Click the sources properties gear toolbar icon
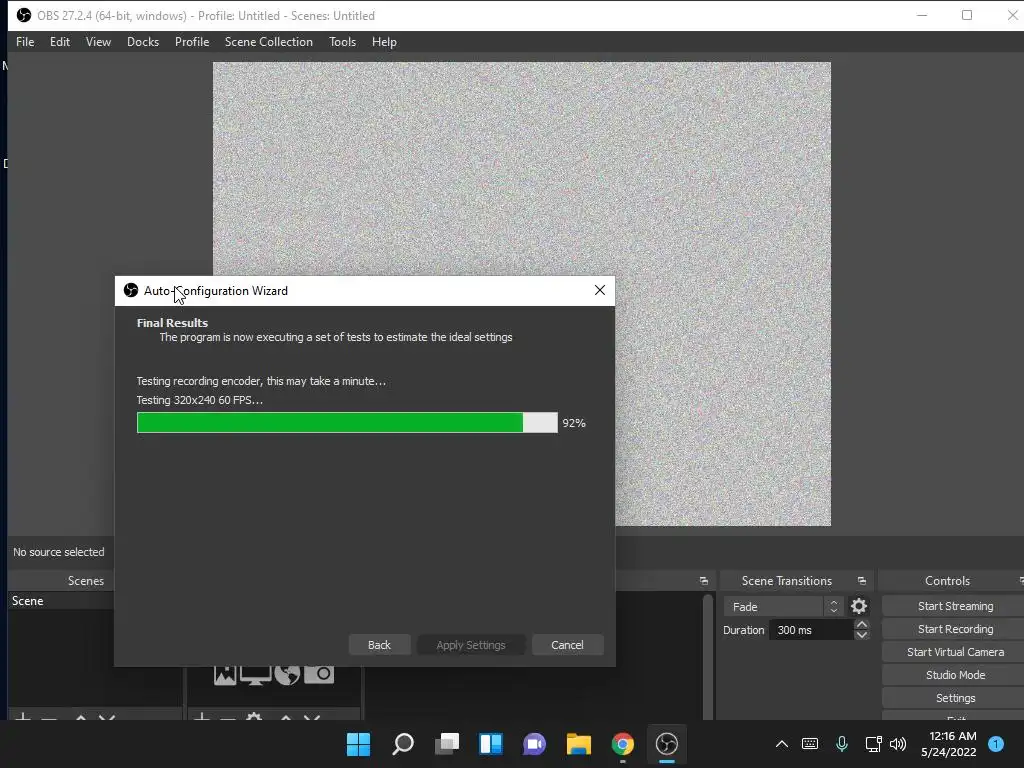 254,717
